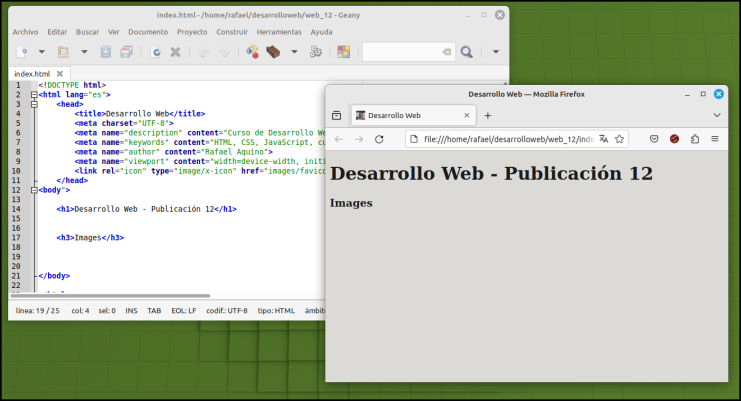Click the Compile icon in Geany
Screen dimensions: 741x401
[252, 52]
